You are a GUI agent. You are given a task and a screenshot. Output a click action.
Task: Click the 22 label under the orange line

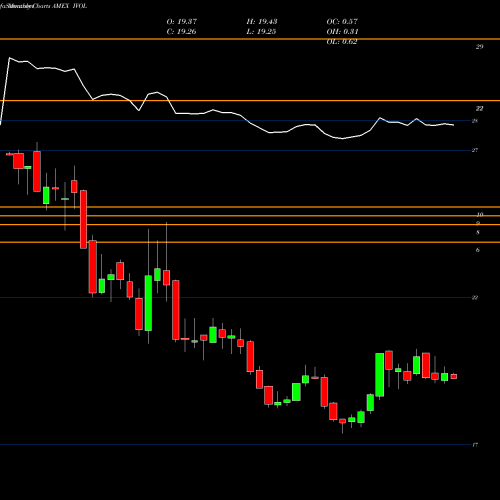click(479, 109)
